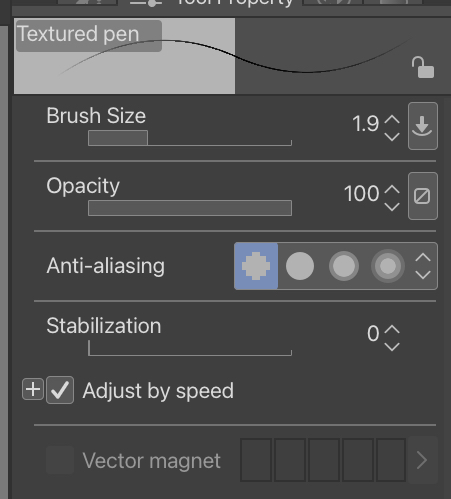
Task: Click the Opacity slider bar
Action: (190, 208)
